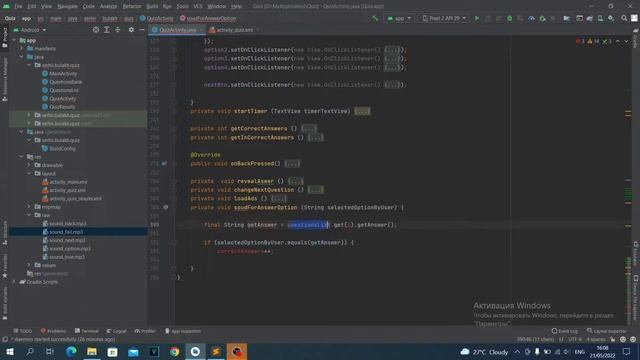Open the Problems tool window
The width and height of the screenshot is (640, 360).
[x=53, y=331]
